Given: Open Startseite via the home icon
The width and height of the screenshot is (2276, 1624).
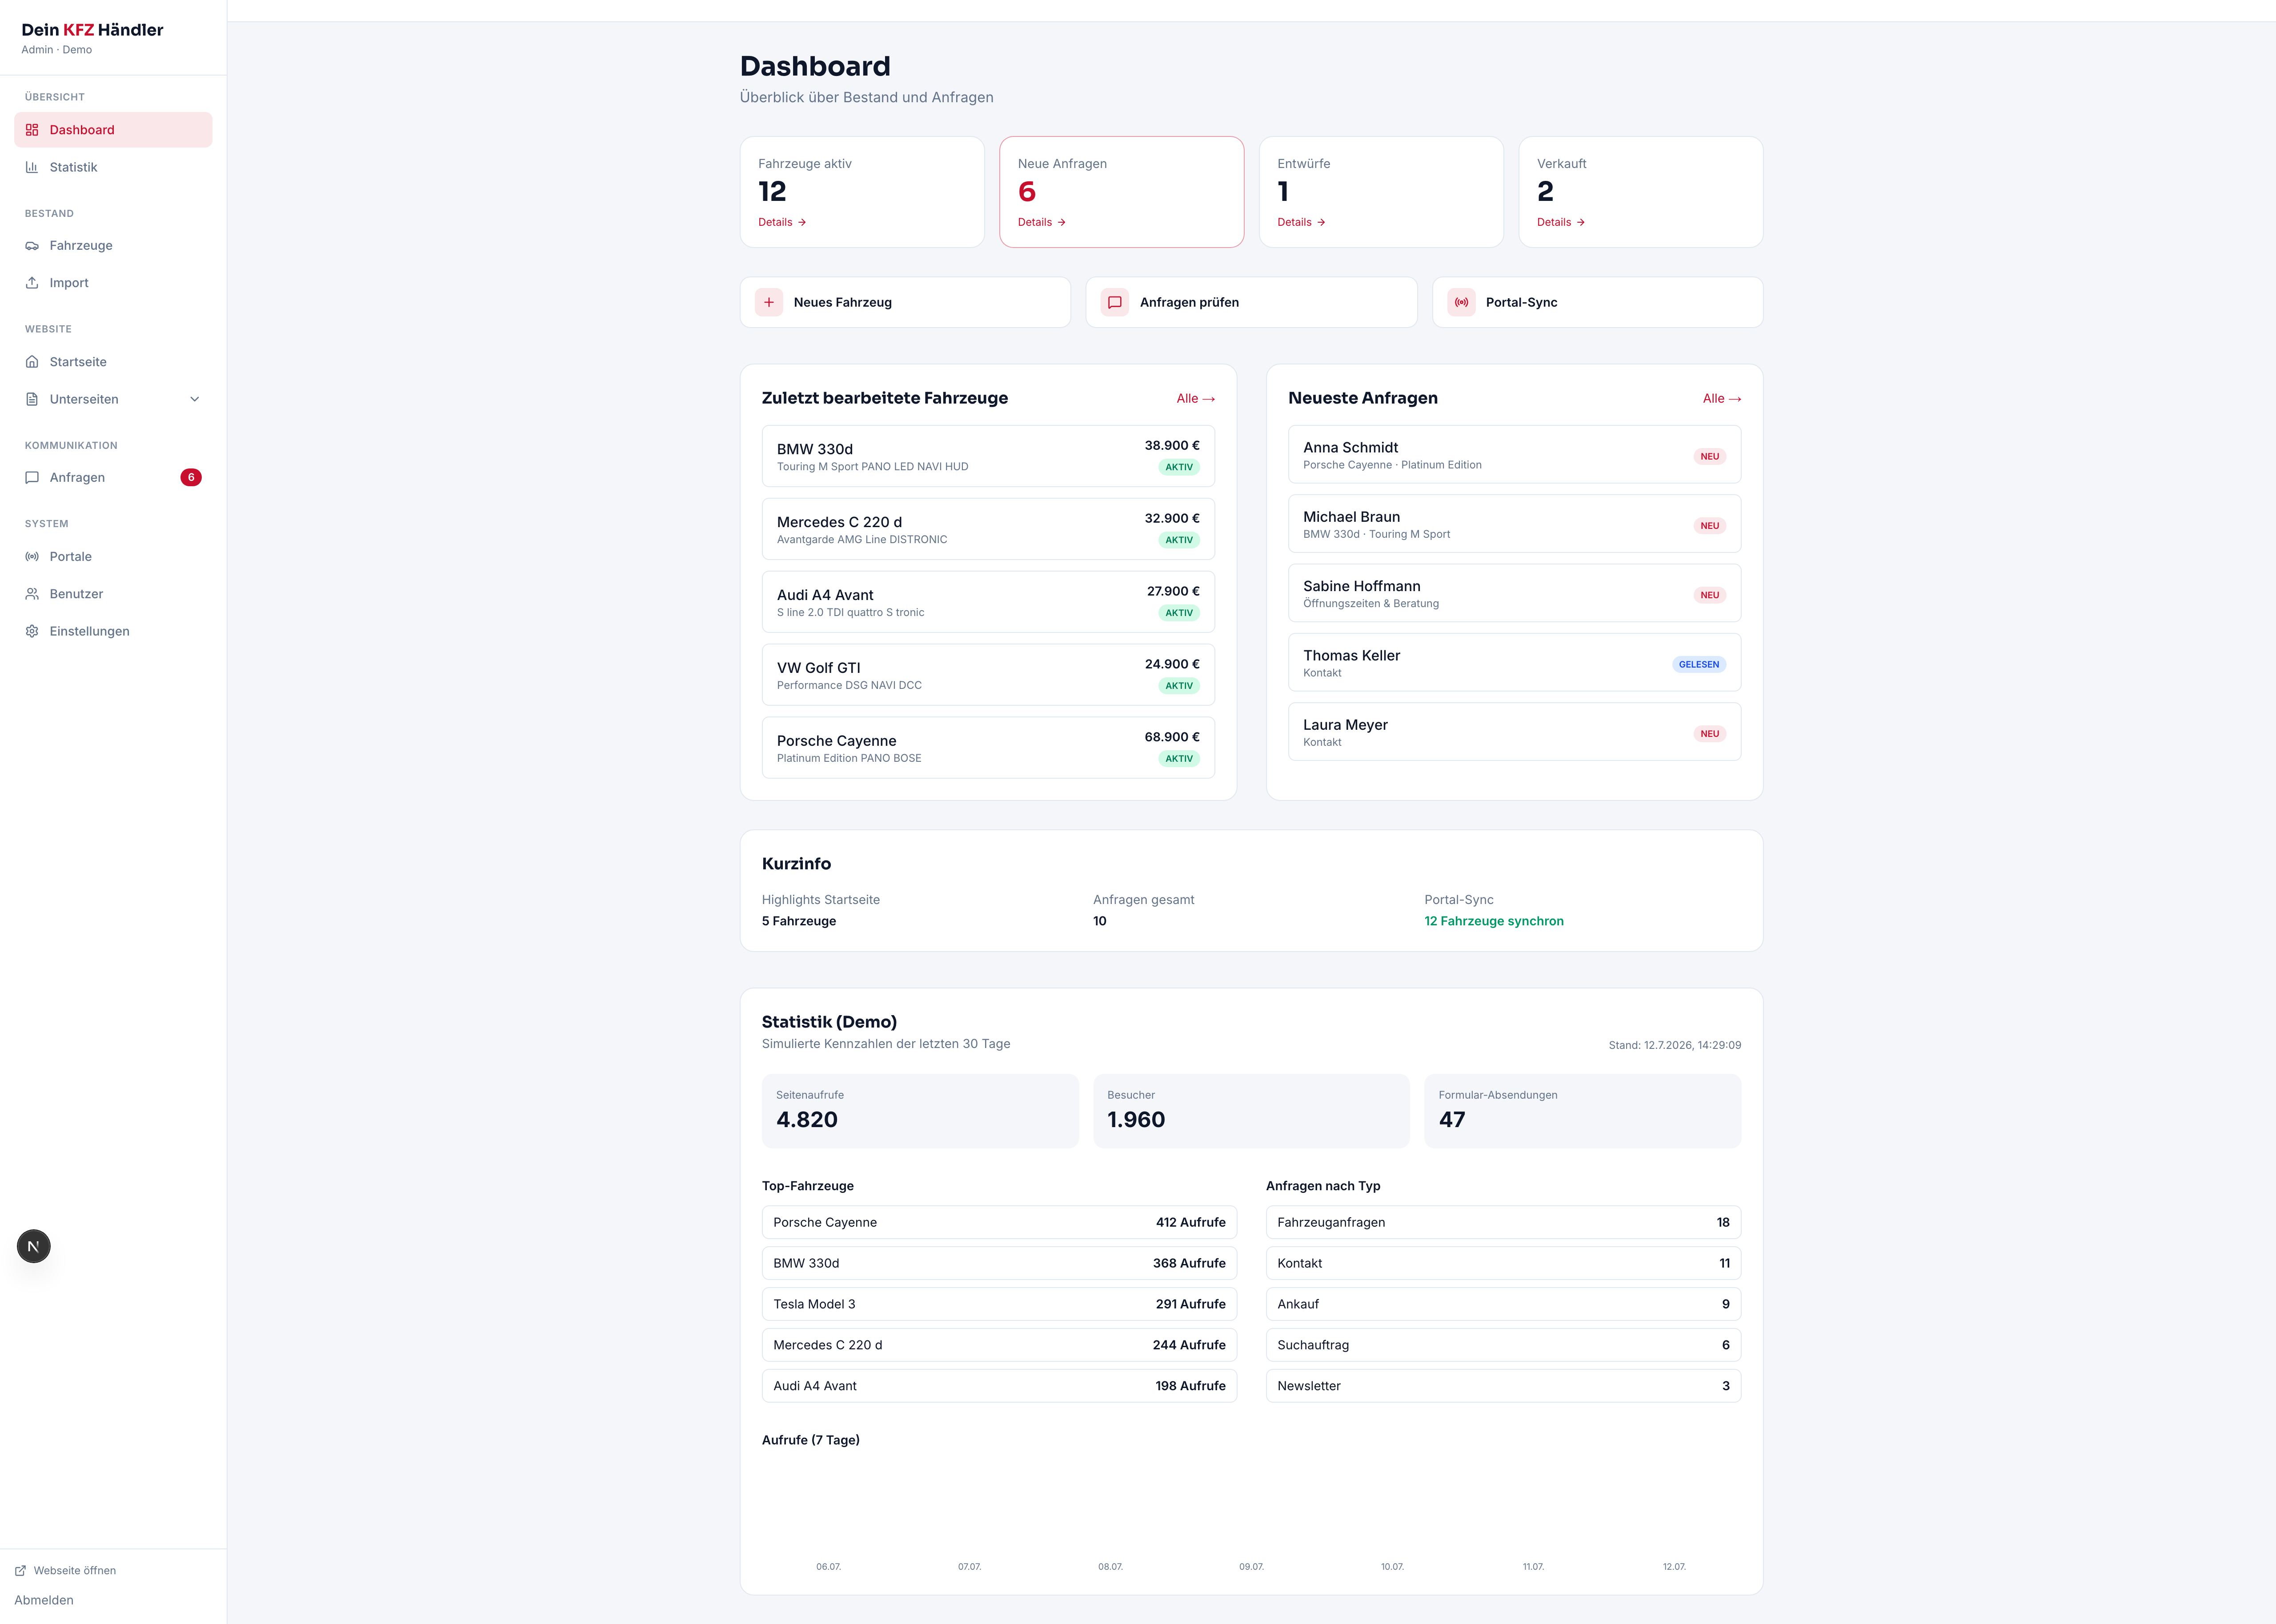Looking at the screenshot, I should 32,362.
